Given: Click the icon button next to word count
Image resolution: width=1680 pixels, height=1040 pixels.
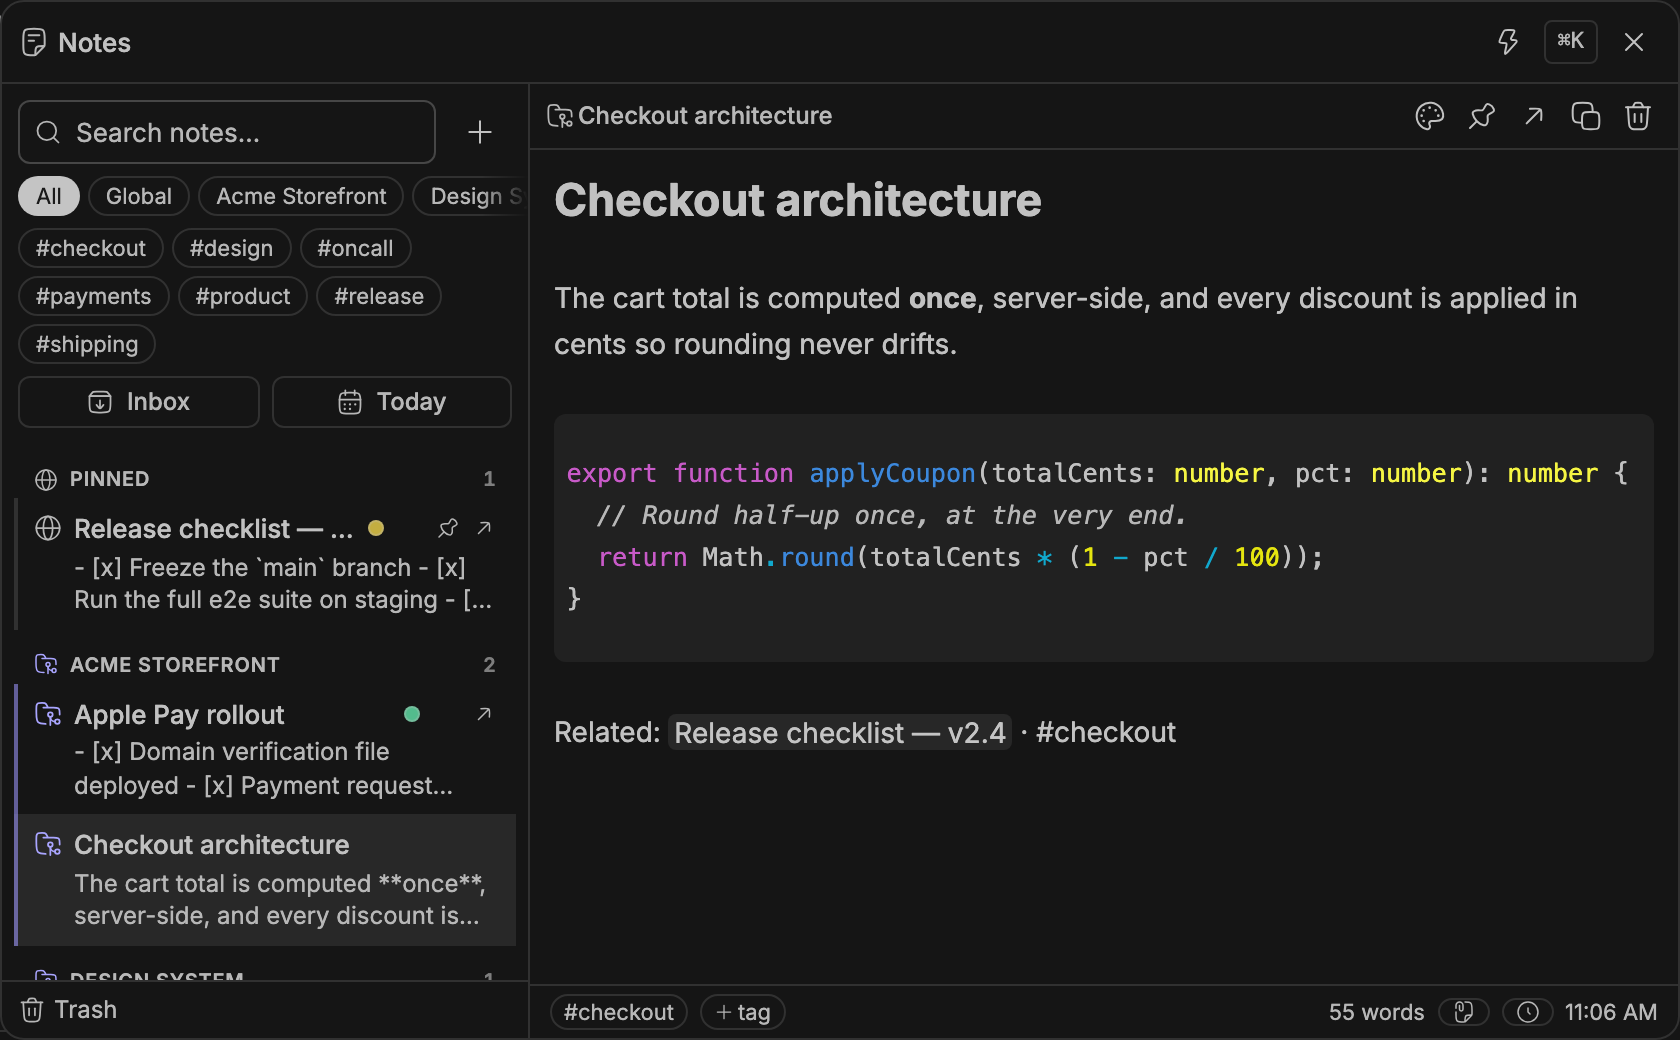Looking at the screenshot, I should click(1464, 1012).
